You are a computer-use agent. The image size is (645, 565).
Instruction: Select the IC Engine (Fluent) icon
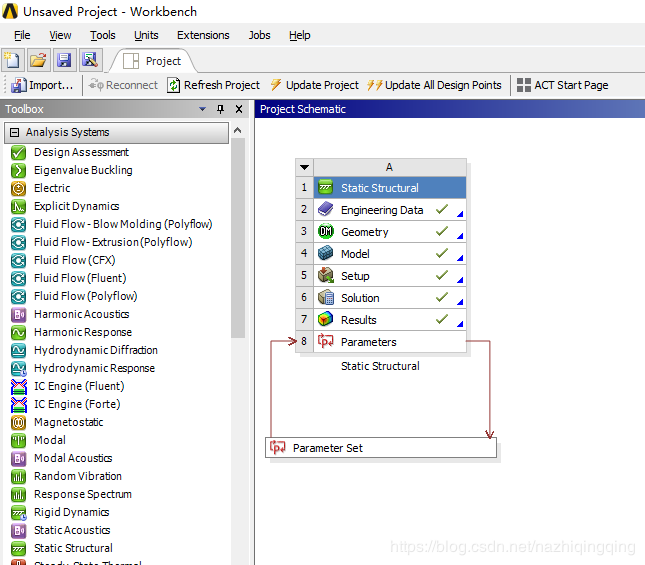click(19, 387)
